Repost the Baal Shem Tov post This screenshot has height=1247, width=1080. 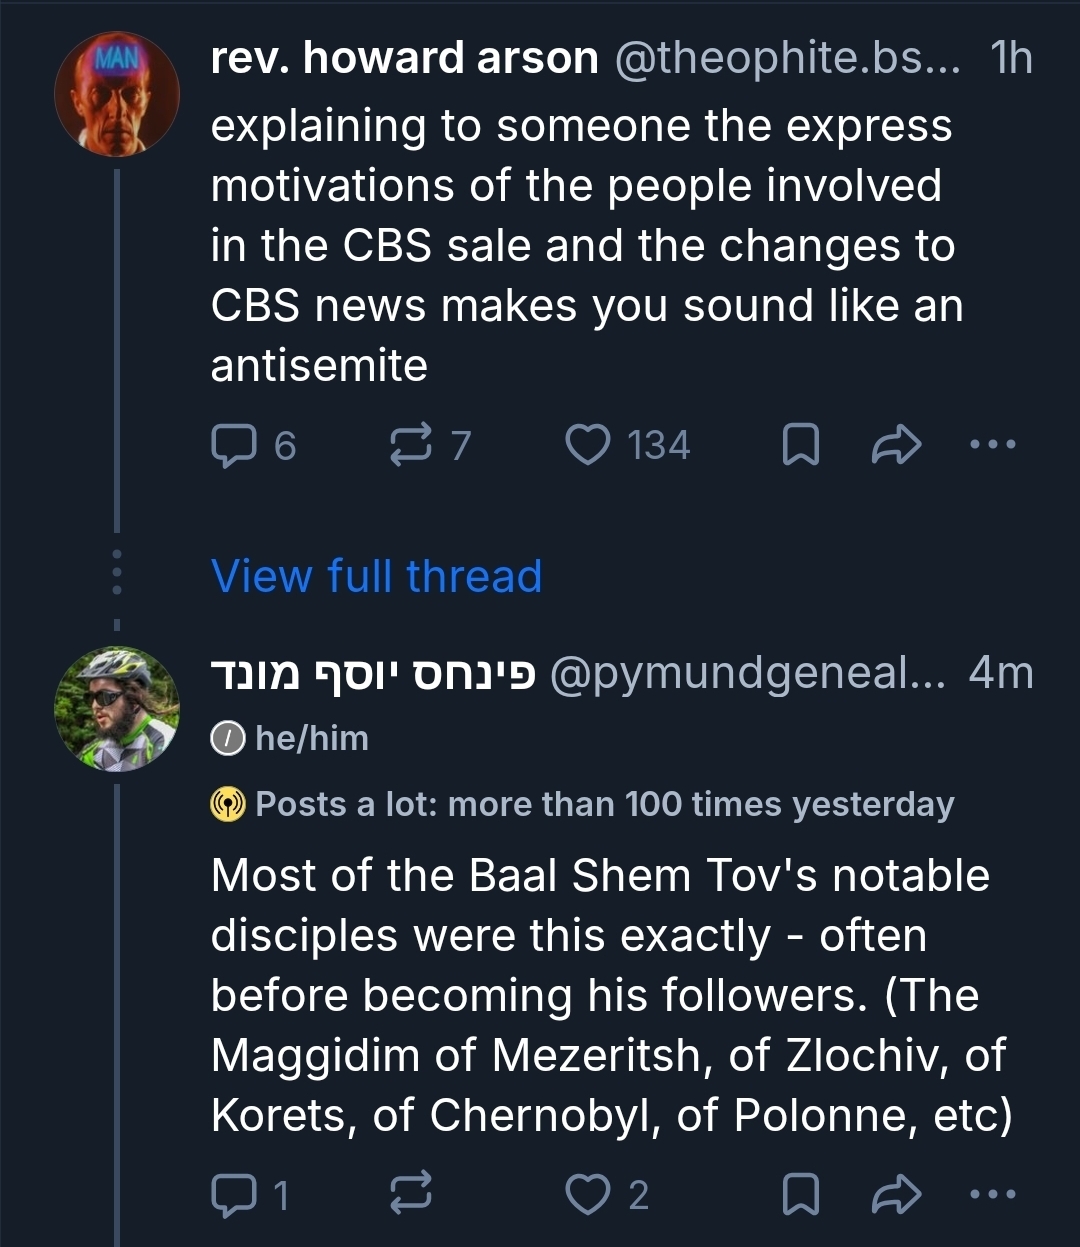click(410, 1194)
